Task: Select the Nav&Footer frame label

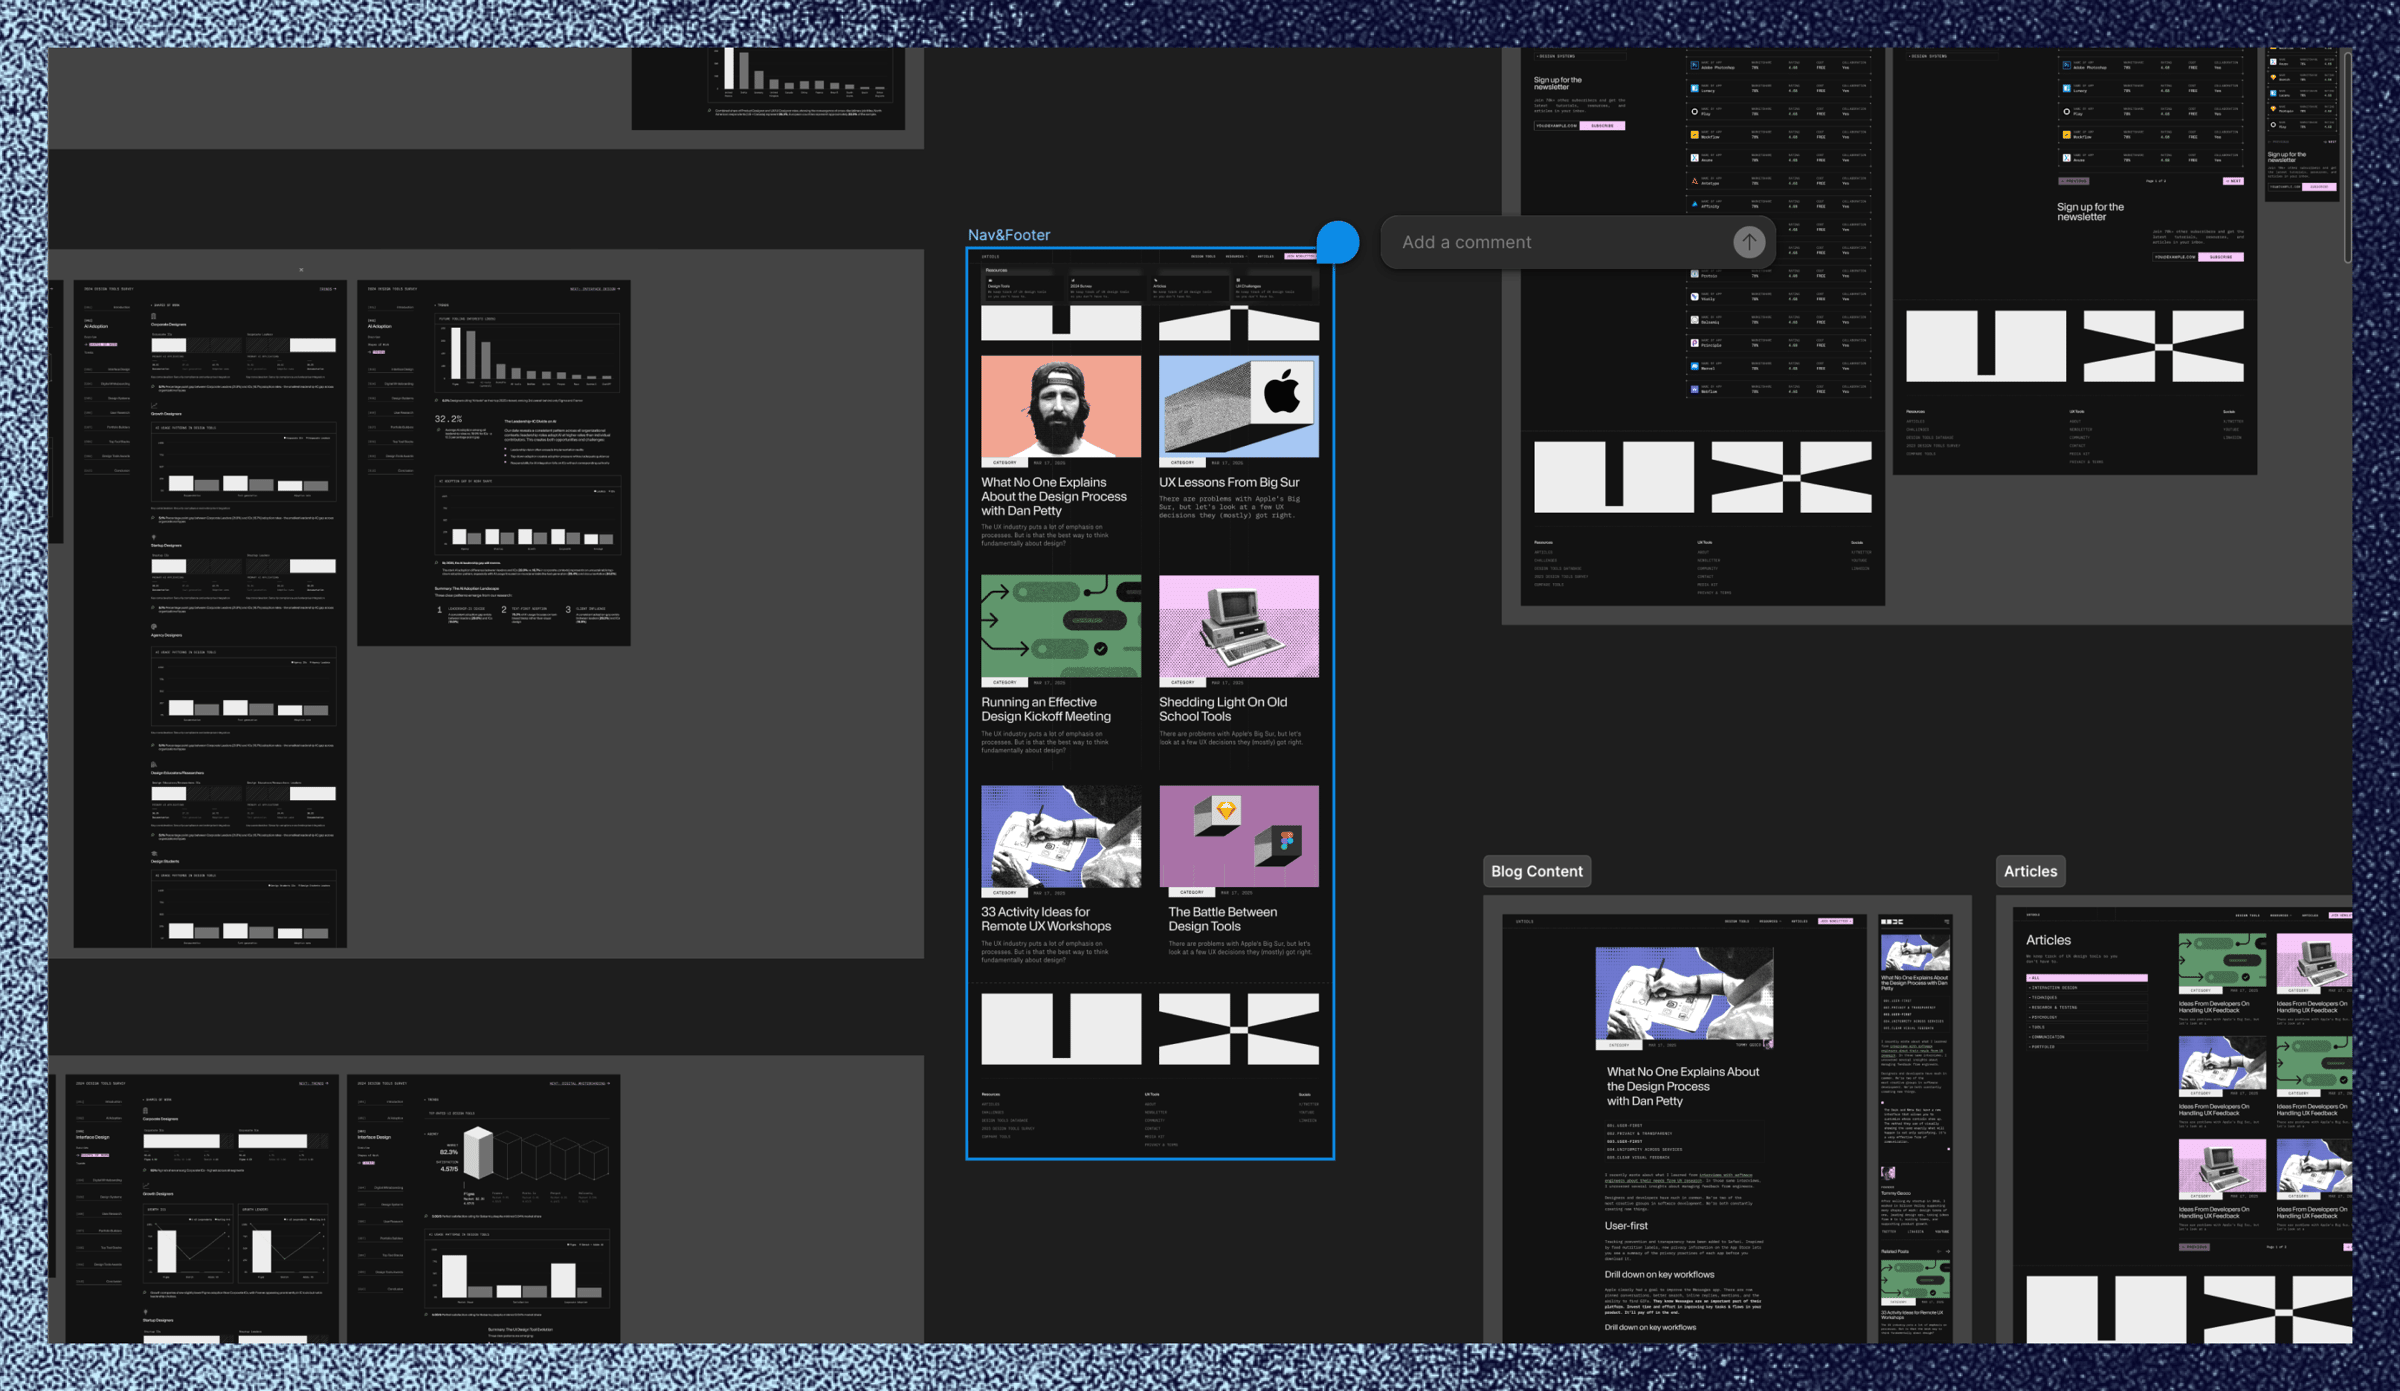Action: pyautogui.click(x=1008, y=235)
